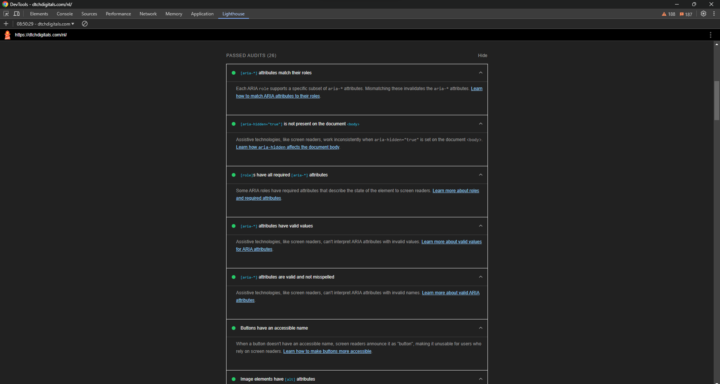
Task: Click 'attributes match their roles' title
Action: tap(276, 73)
